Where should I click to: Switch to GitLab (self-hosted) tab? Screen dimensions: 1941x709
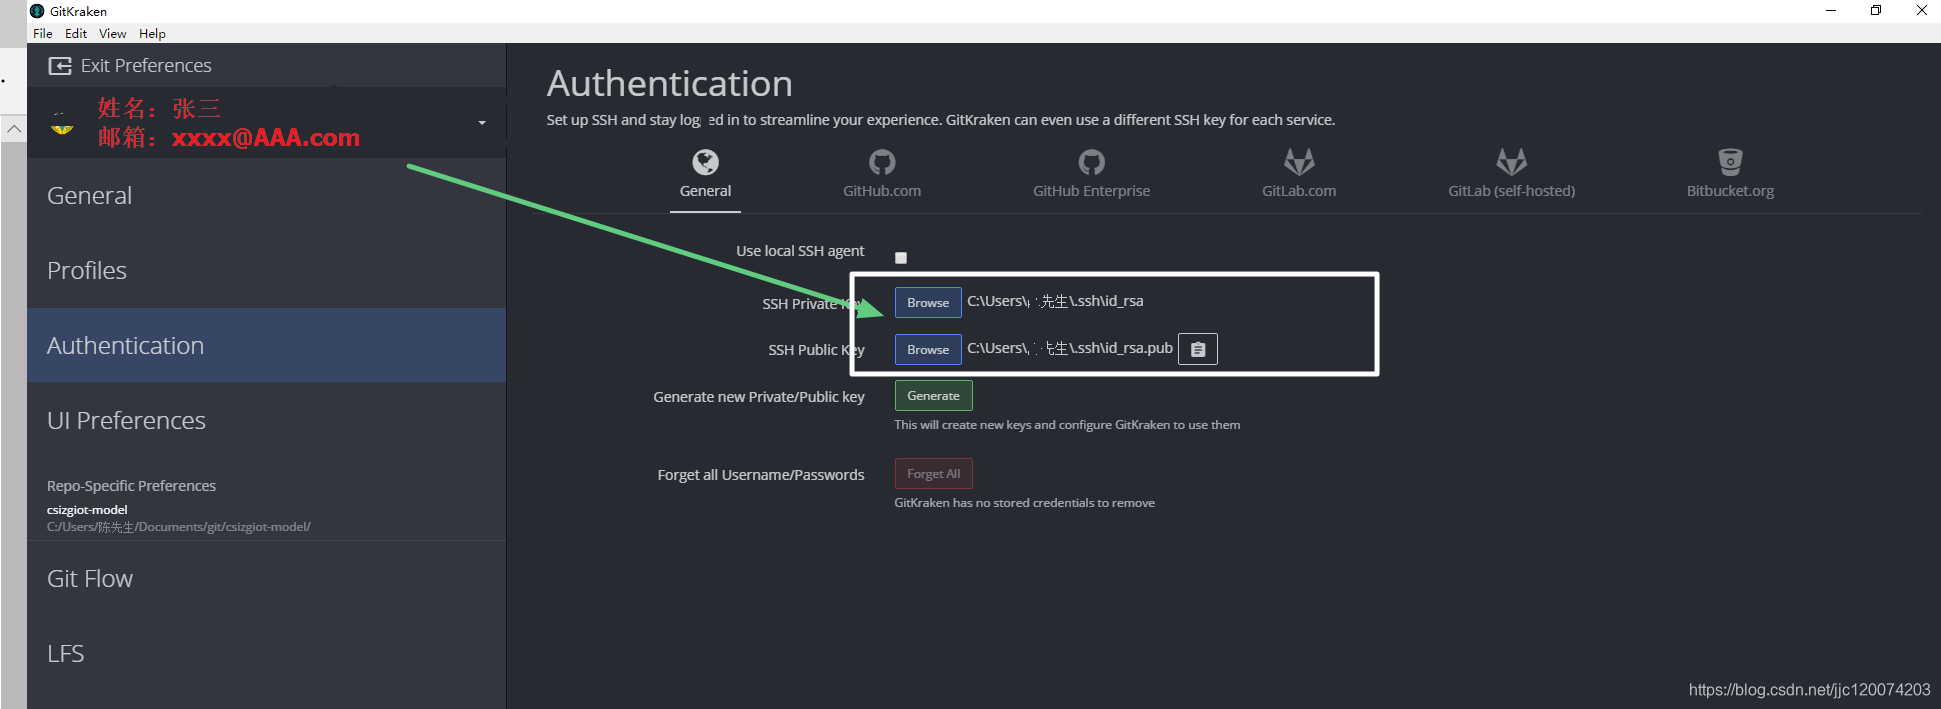pyautogui.click(x=1511, y=177)
